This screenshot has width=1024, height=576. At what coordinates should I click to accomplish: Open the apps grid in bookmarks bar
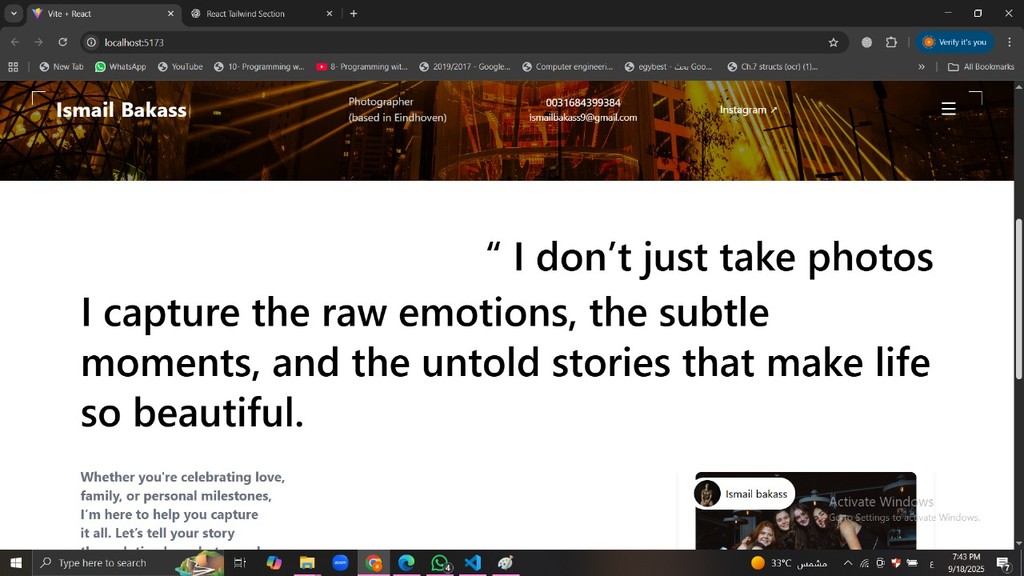point(13,67)
